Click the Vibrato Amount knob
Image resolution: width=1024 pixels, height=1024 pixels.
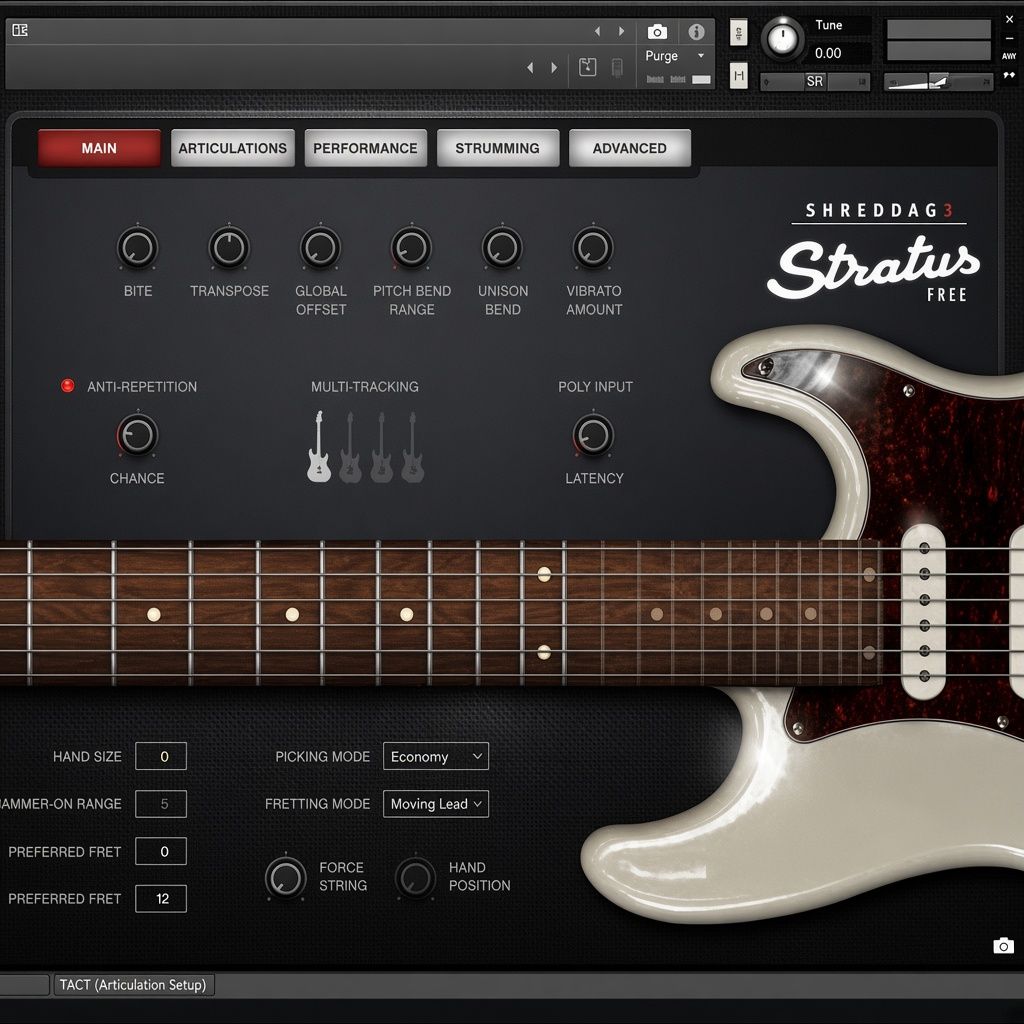[x=594, y=248]
